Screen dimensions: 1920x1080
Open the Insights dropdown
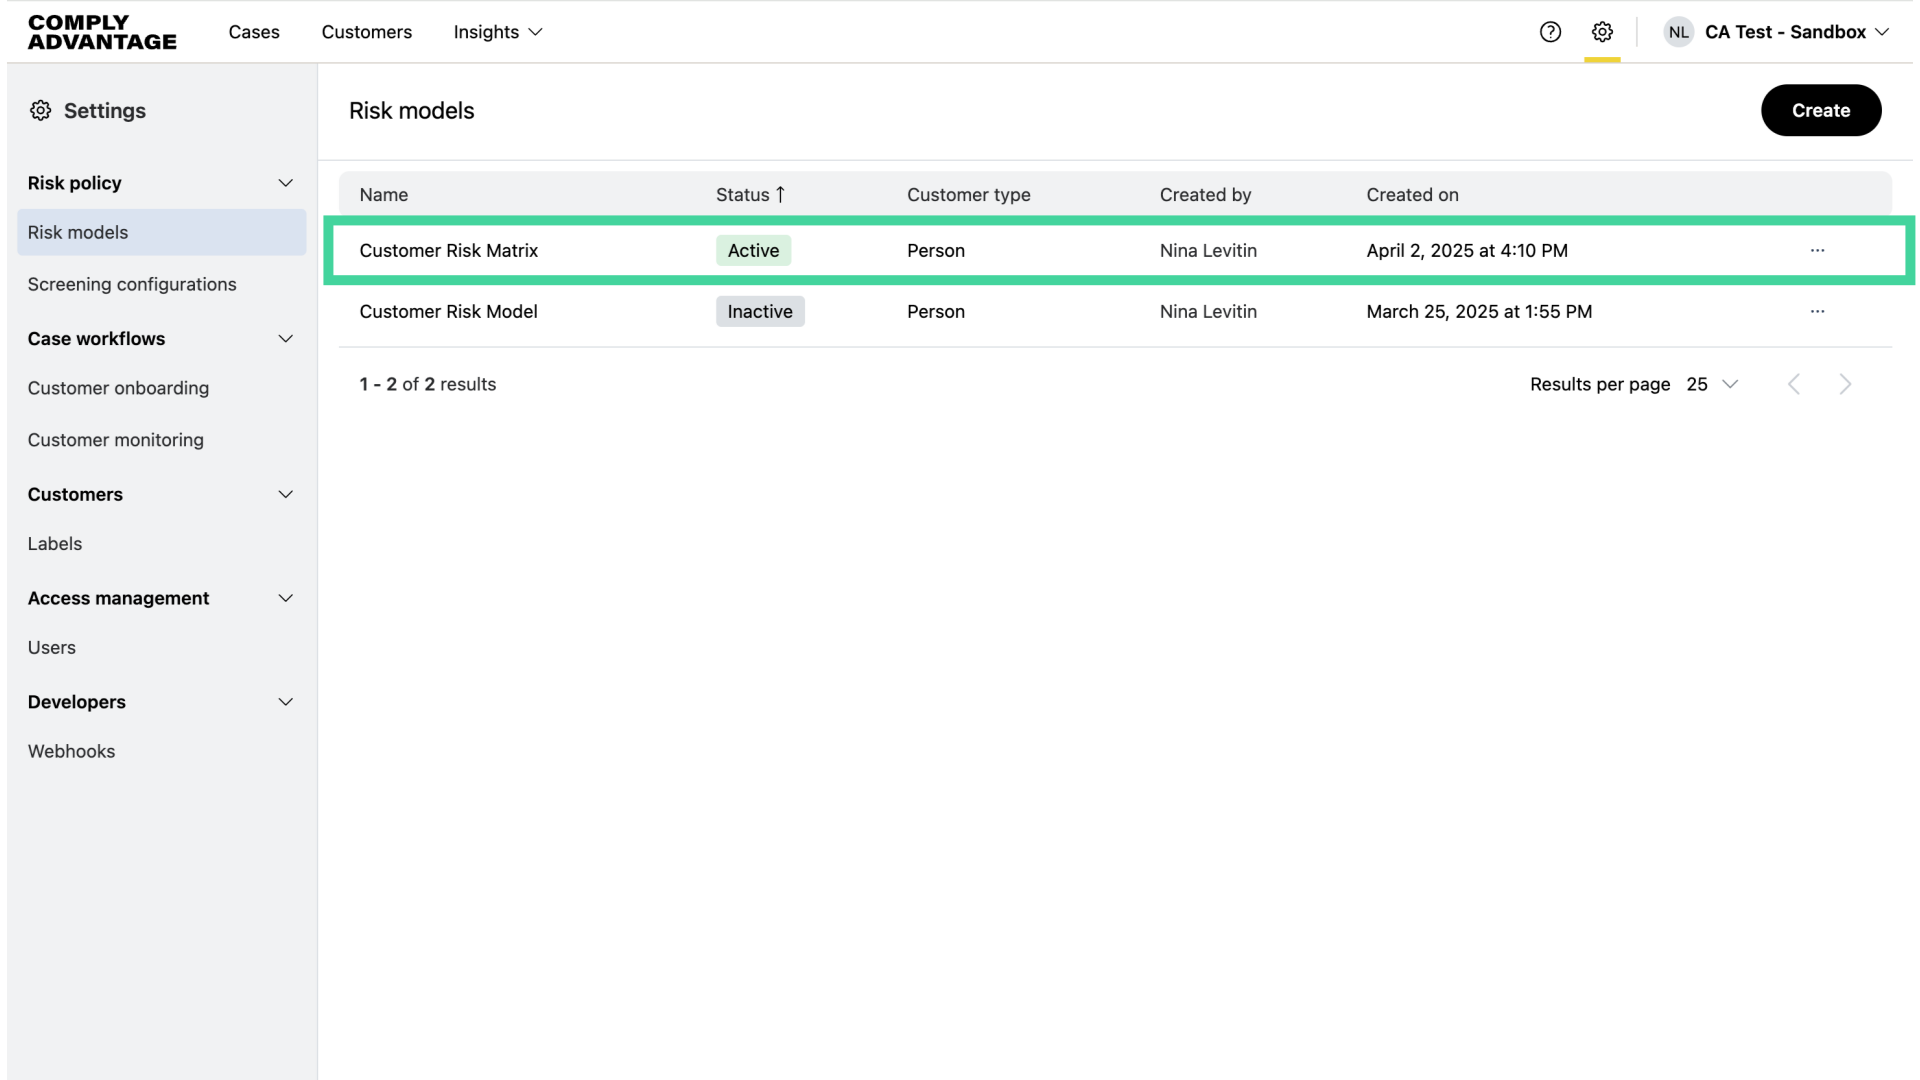click(x=497, y=32)
